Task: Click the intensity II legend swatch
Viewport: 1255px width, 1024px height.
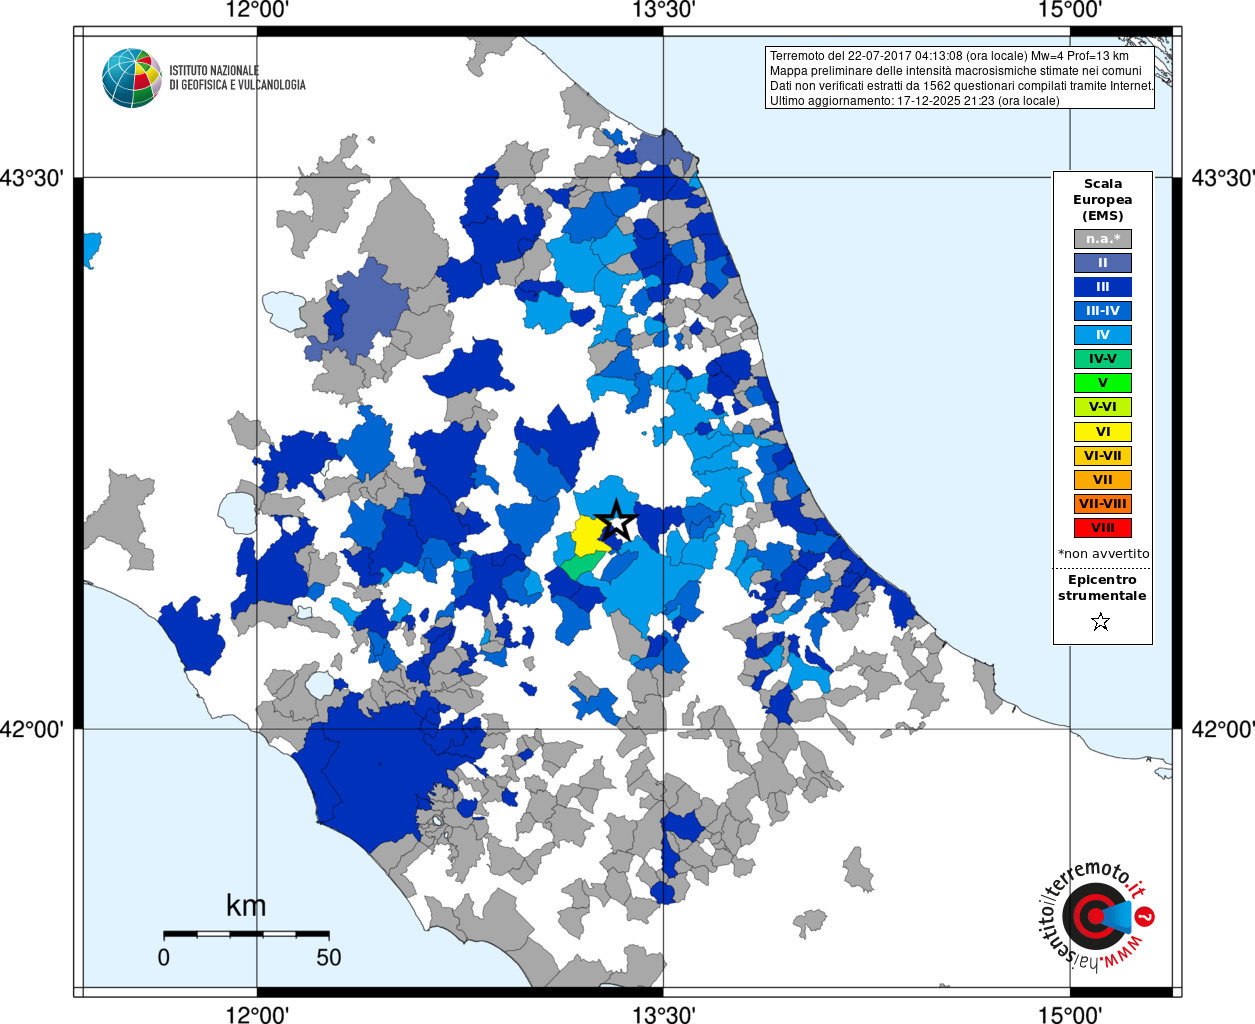Action: [x=1103, y=263]
